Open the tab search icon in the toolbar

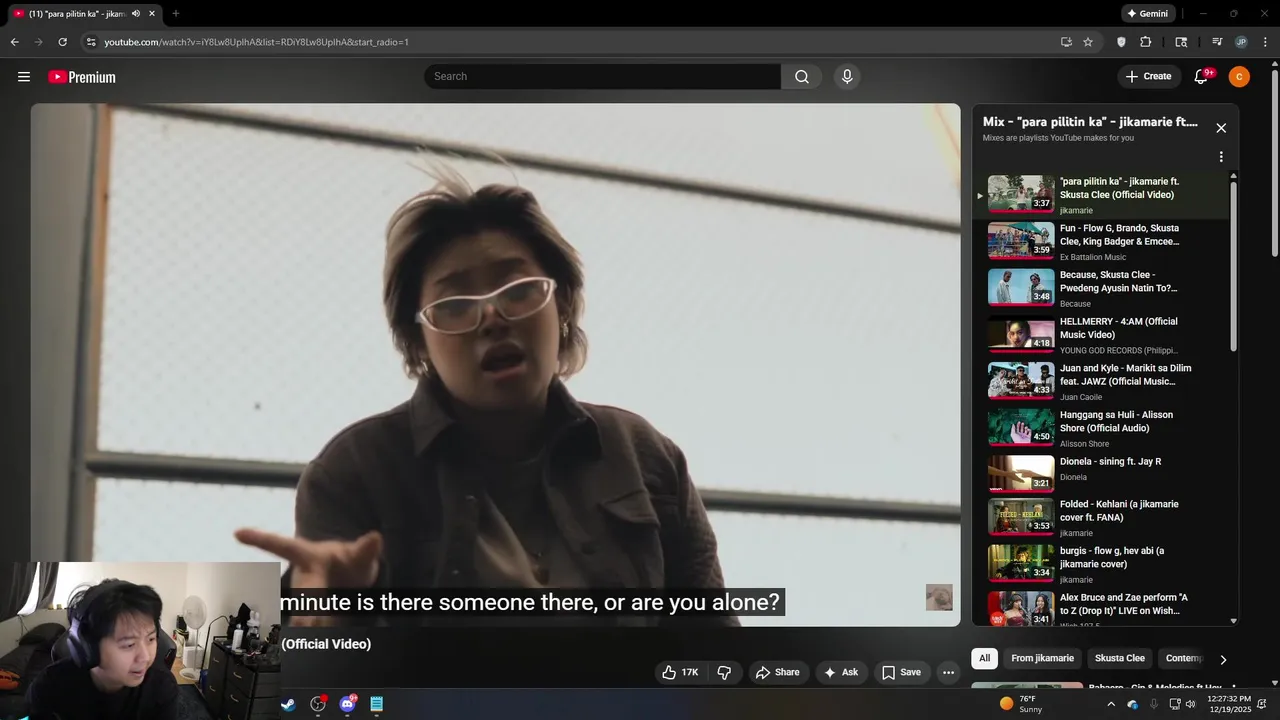pyautogui.click(x=1181, y=42)
